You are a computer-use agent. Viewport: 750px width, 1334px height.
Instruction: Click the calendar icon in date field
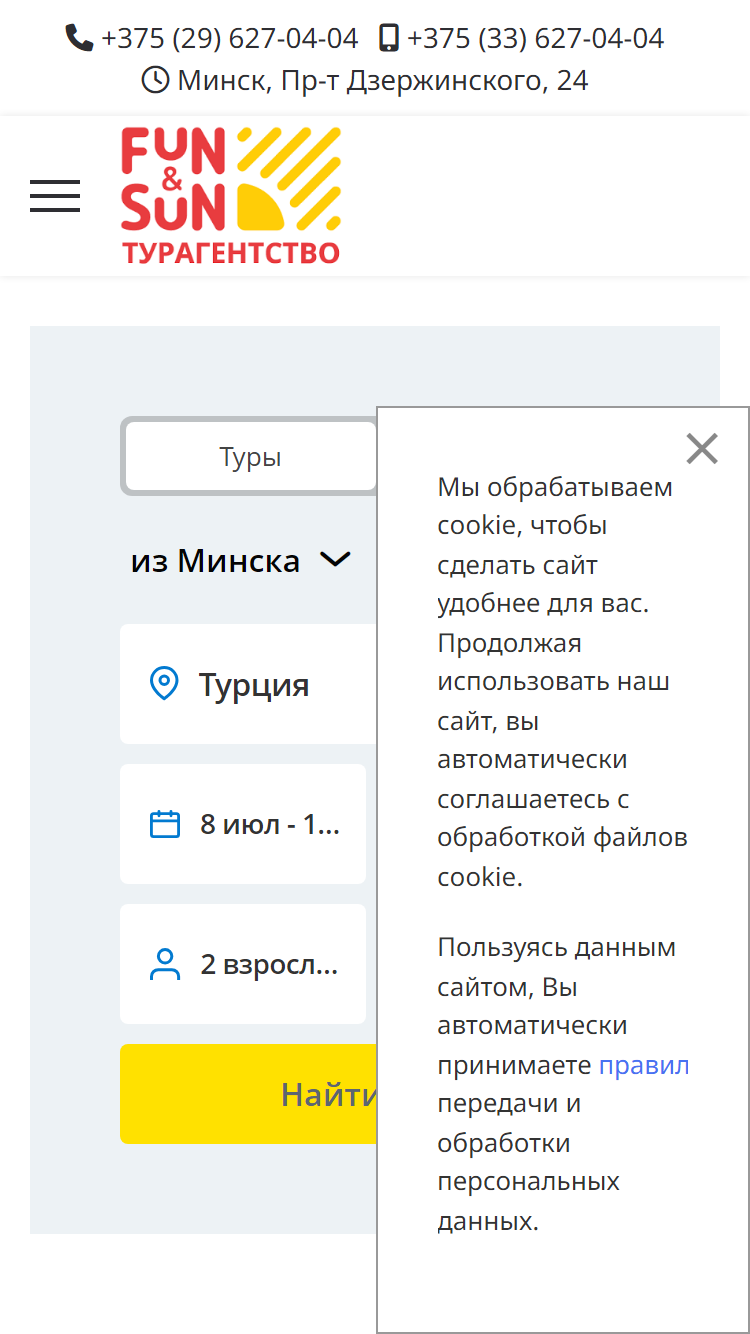click(x=165, y=824)
